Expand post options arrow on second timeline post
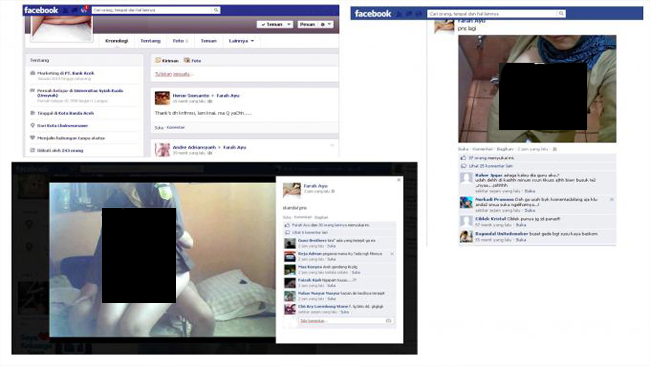 [332, 145]
